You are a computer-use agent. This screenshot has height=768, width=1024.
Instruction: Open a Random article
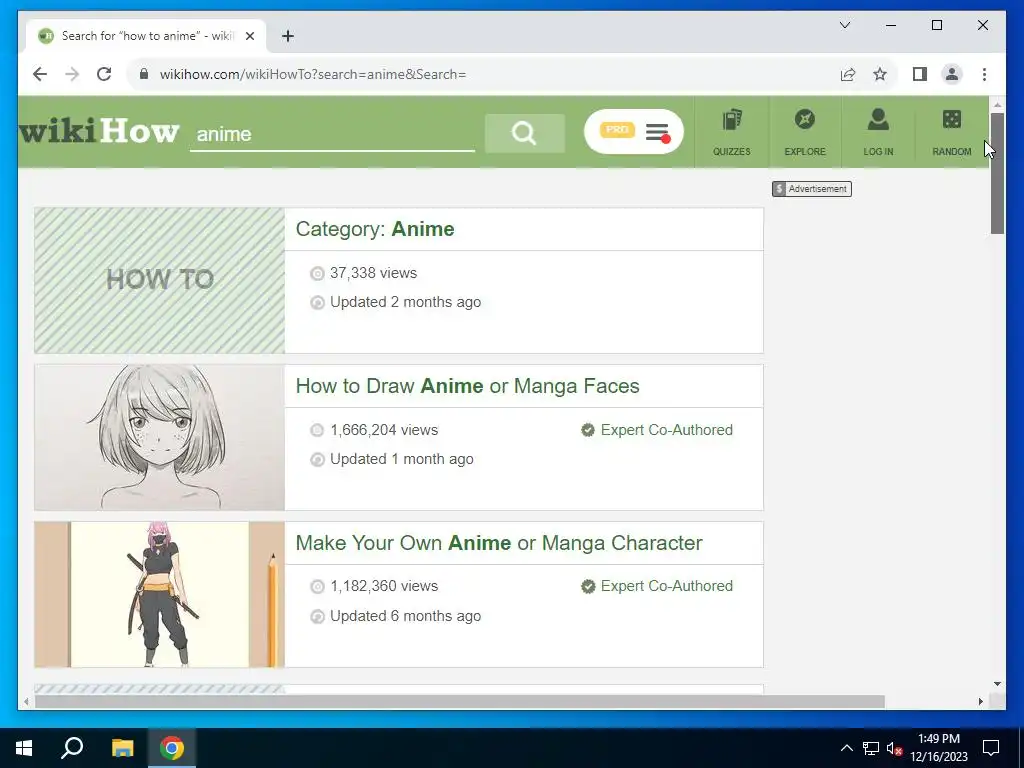coord(952,133)
